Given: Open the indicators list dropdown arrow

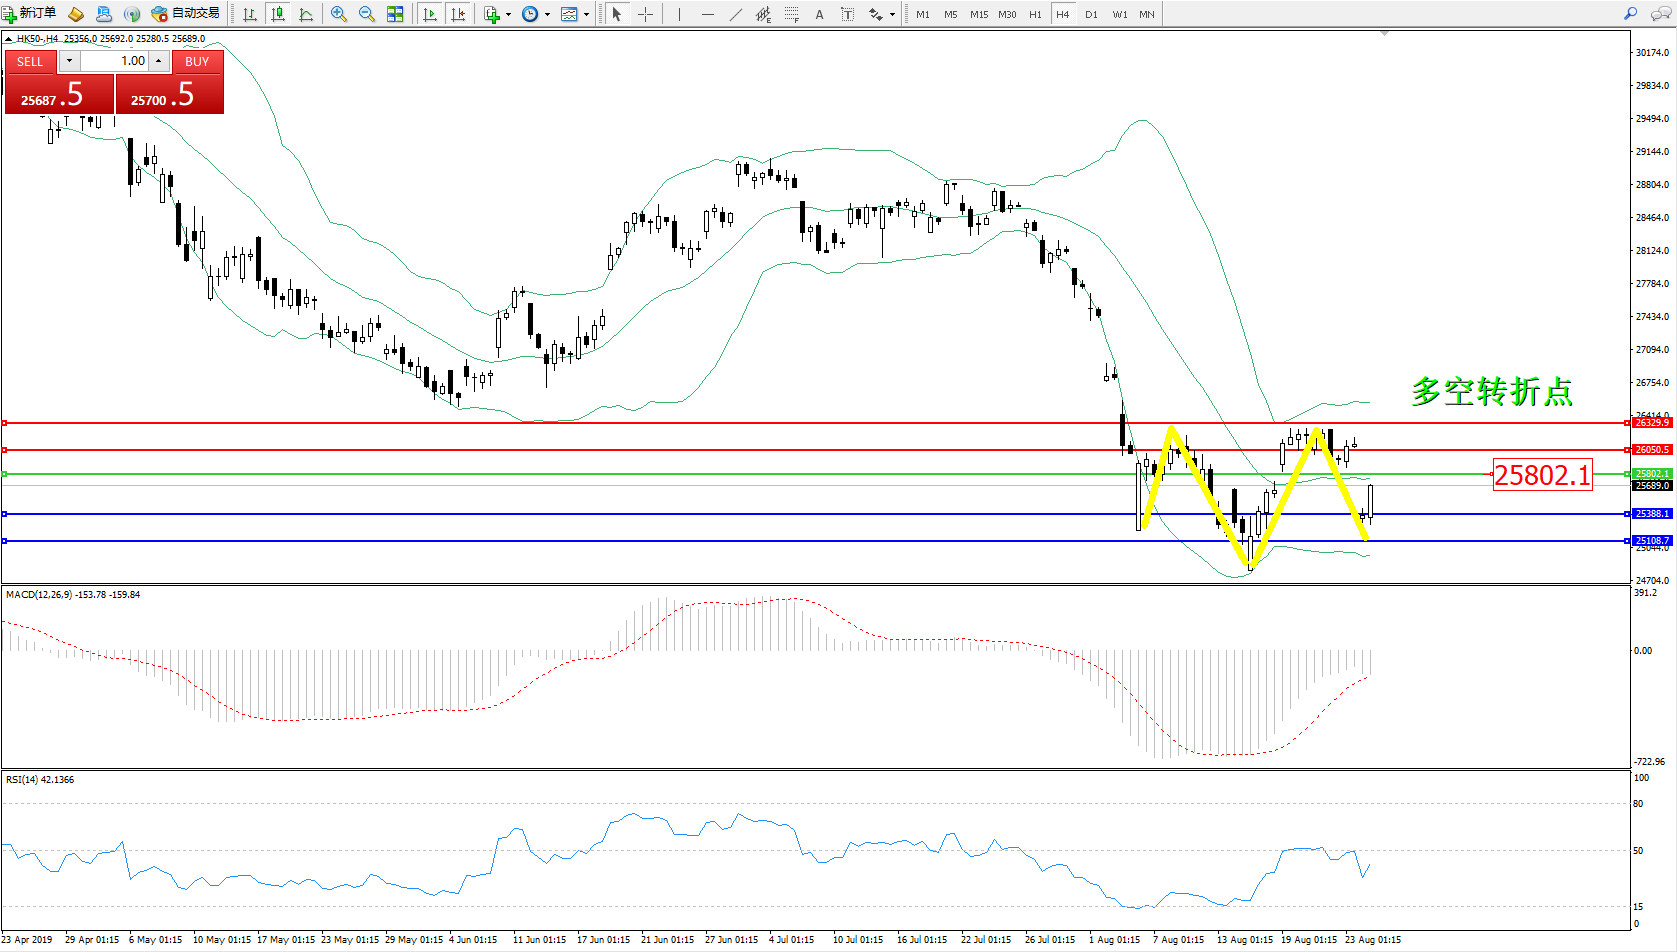Looking at the screenshot, I should point(508,14).
